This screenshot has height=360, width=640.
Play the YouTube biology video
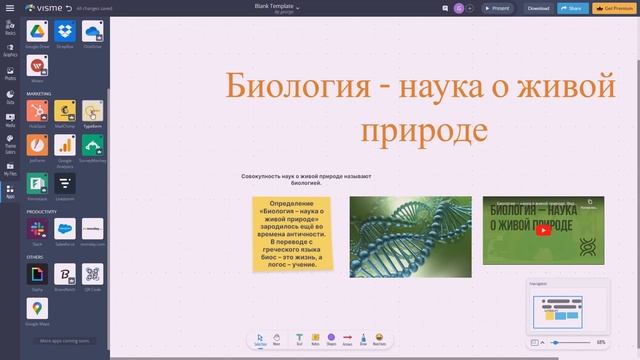[543, 231]
